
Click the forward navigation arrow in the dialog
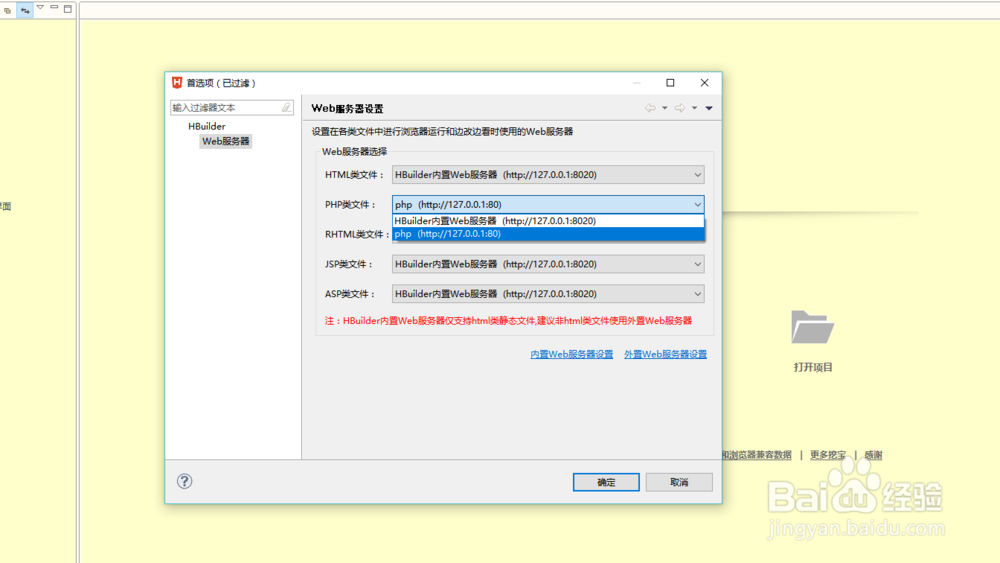tap(680, 108)
